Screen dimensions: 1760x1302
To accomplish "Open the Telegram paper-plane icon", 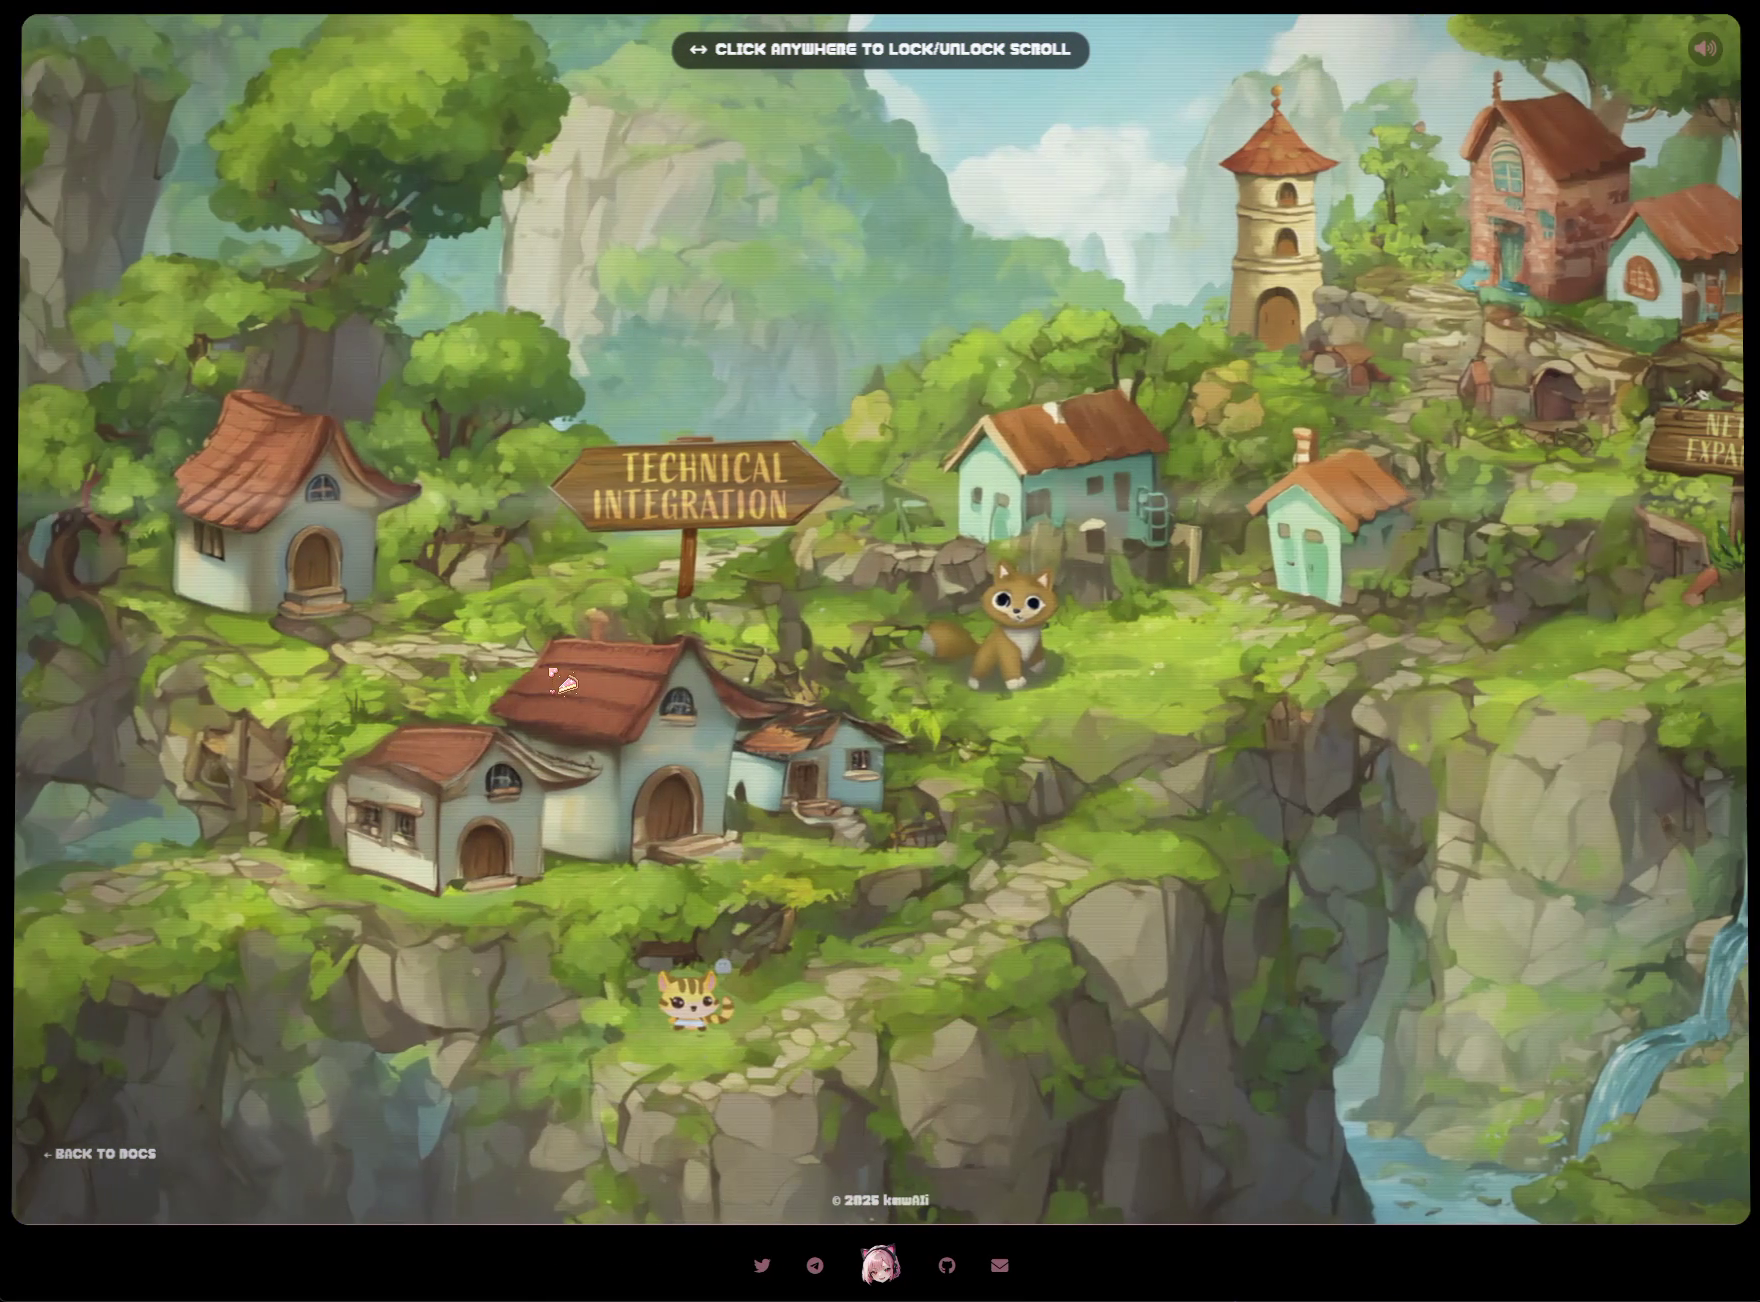I will point(815,1265).
